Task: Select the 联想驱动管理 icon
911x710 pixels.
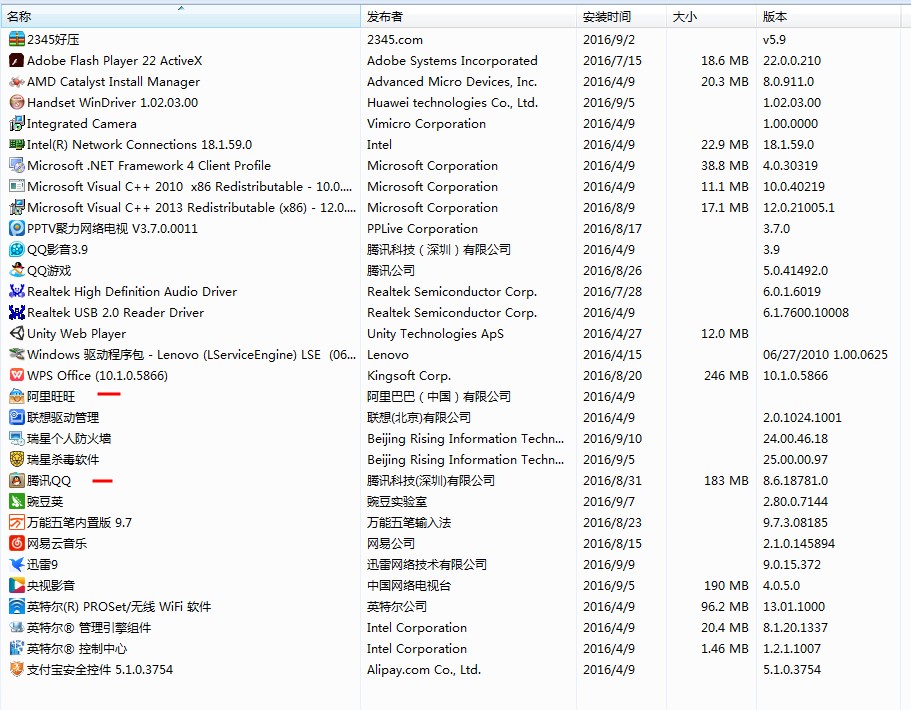Action: [17, 417]
